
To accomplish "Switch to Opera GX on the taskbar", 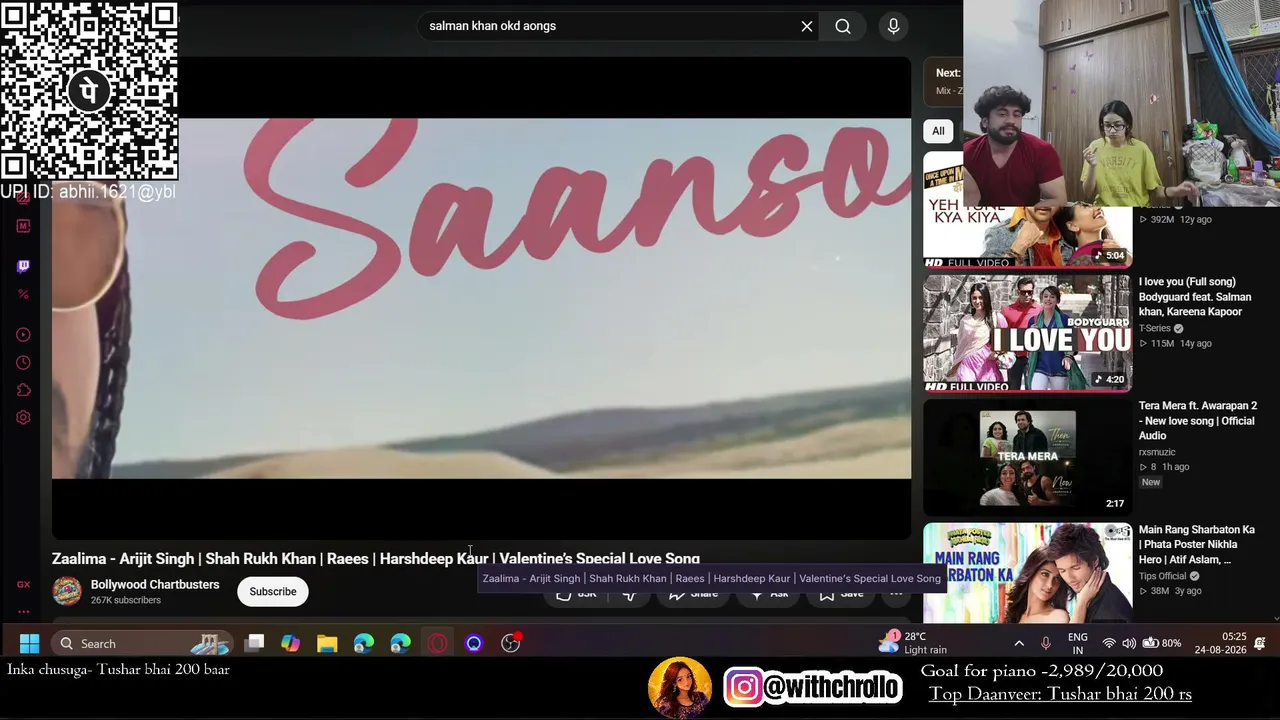I will (x=437, y=643).
